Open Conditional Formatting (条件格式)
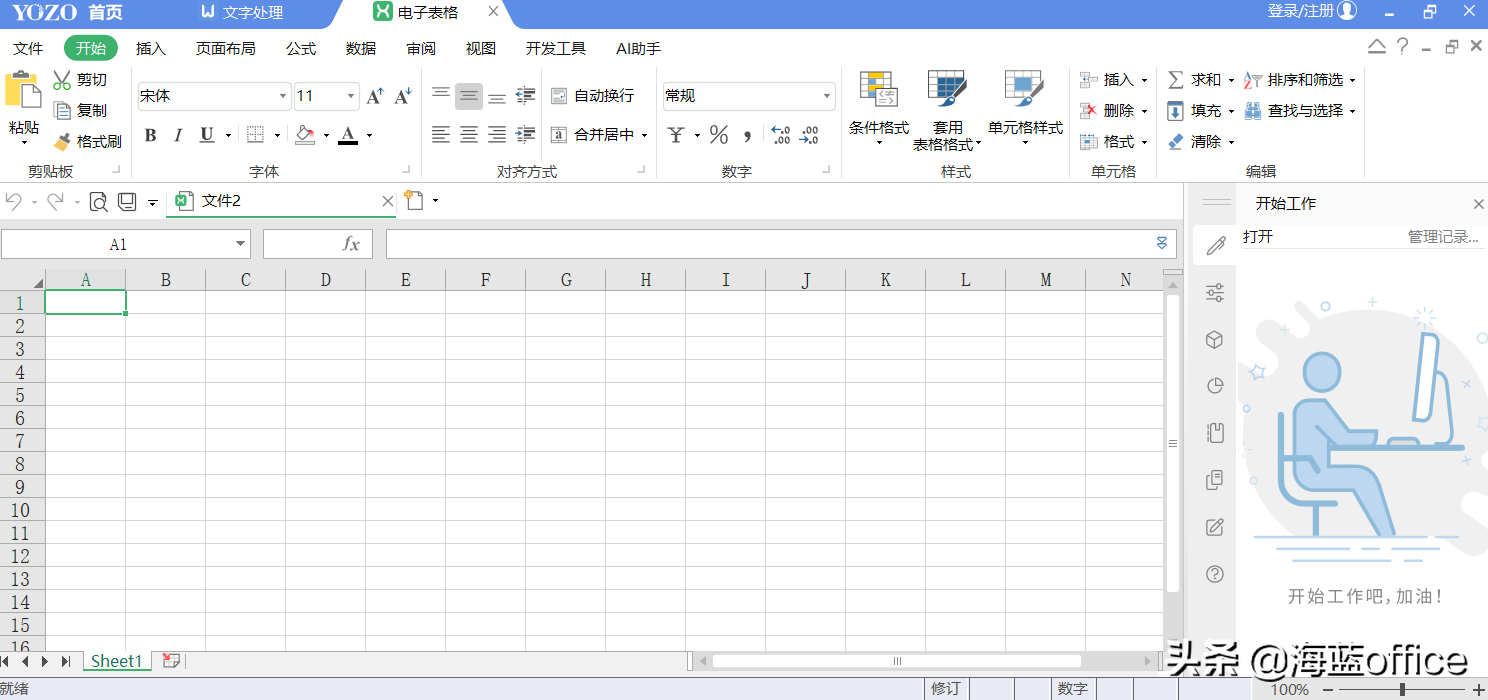The width and height of the screenshot is (1488, 700). pyautogui.click(x=878, y=108)
